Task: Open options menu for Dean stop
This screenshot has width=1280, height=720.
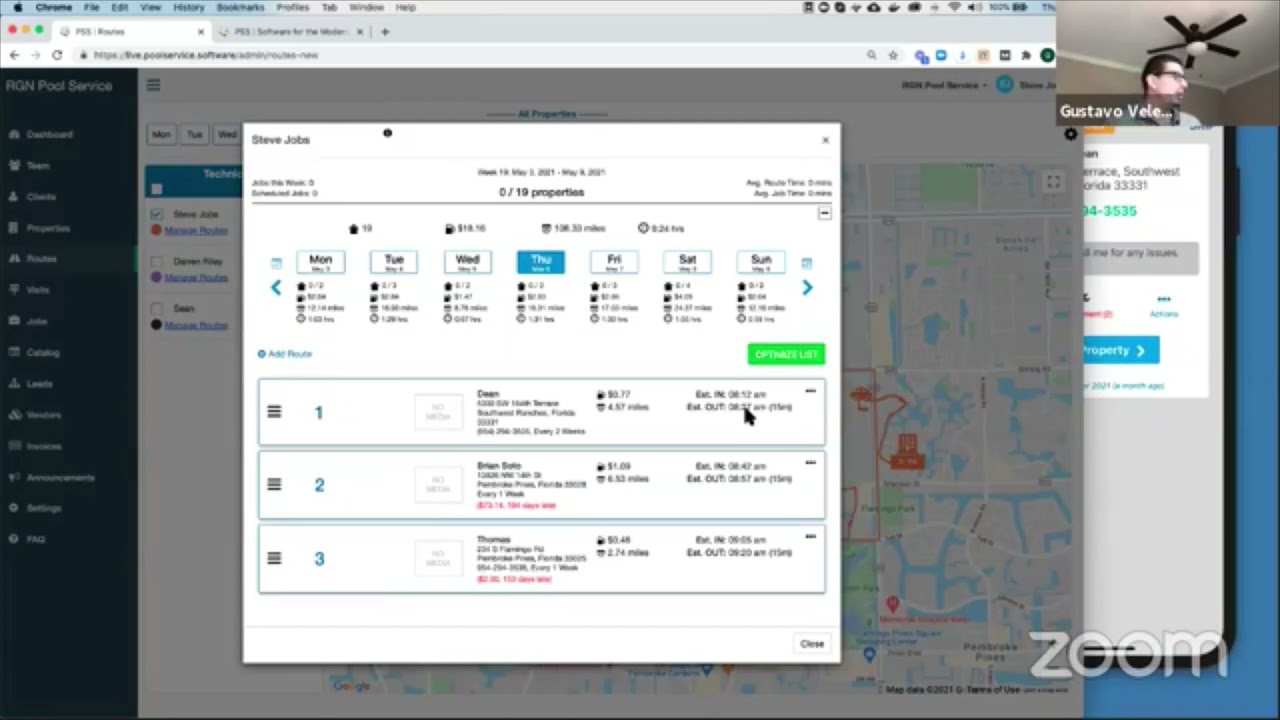Action: [810, 391]
